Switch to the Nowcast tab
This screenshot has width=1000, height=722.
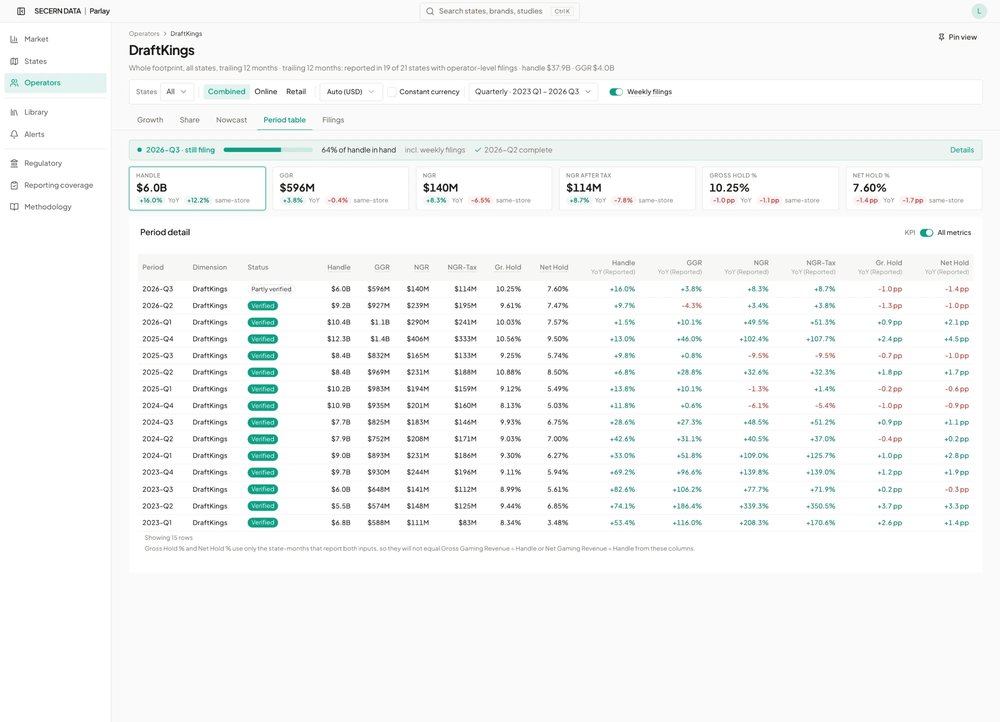pos(231,120)
